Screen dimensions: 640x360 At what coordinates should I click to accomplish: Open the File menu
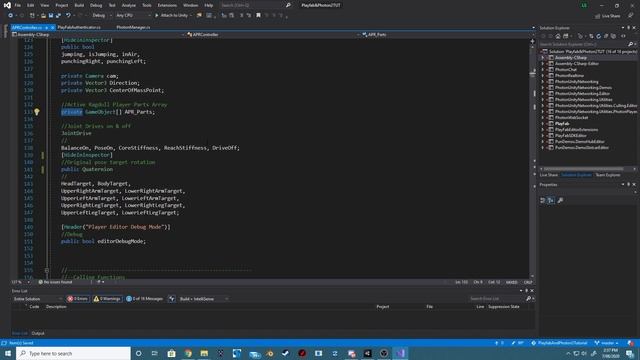click(x=18, y=5)
